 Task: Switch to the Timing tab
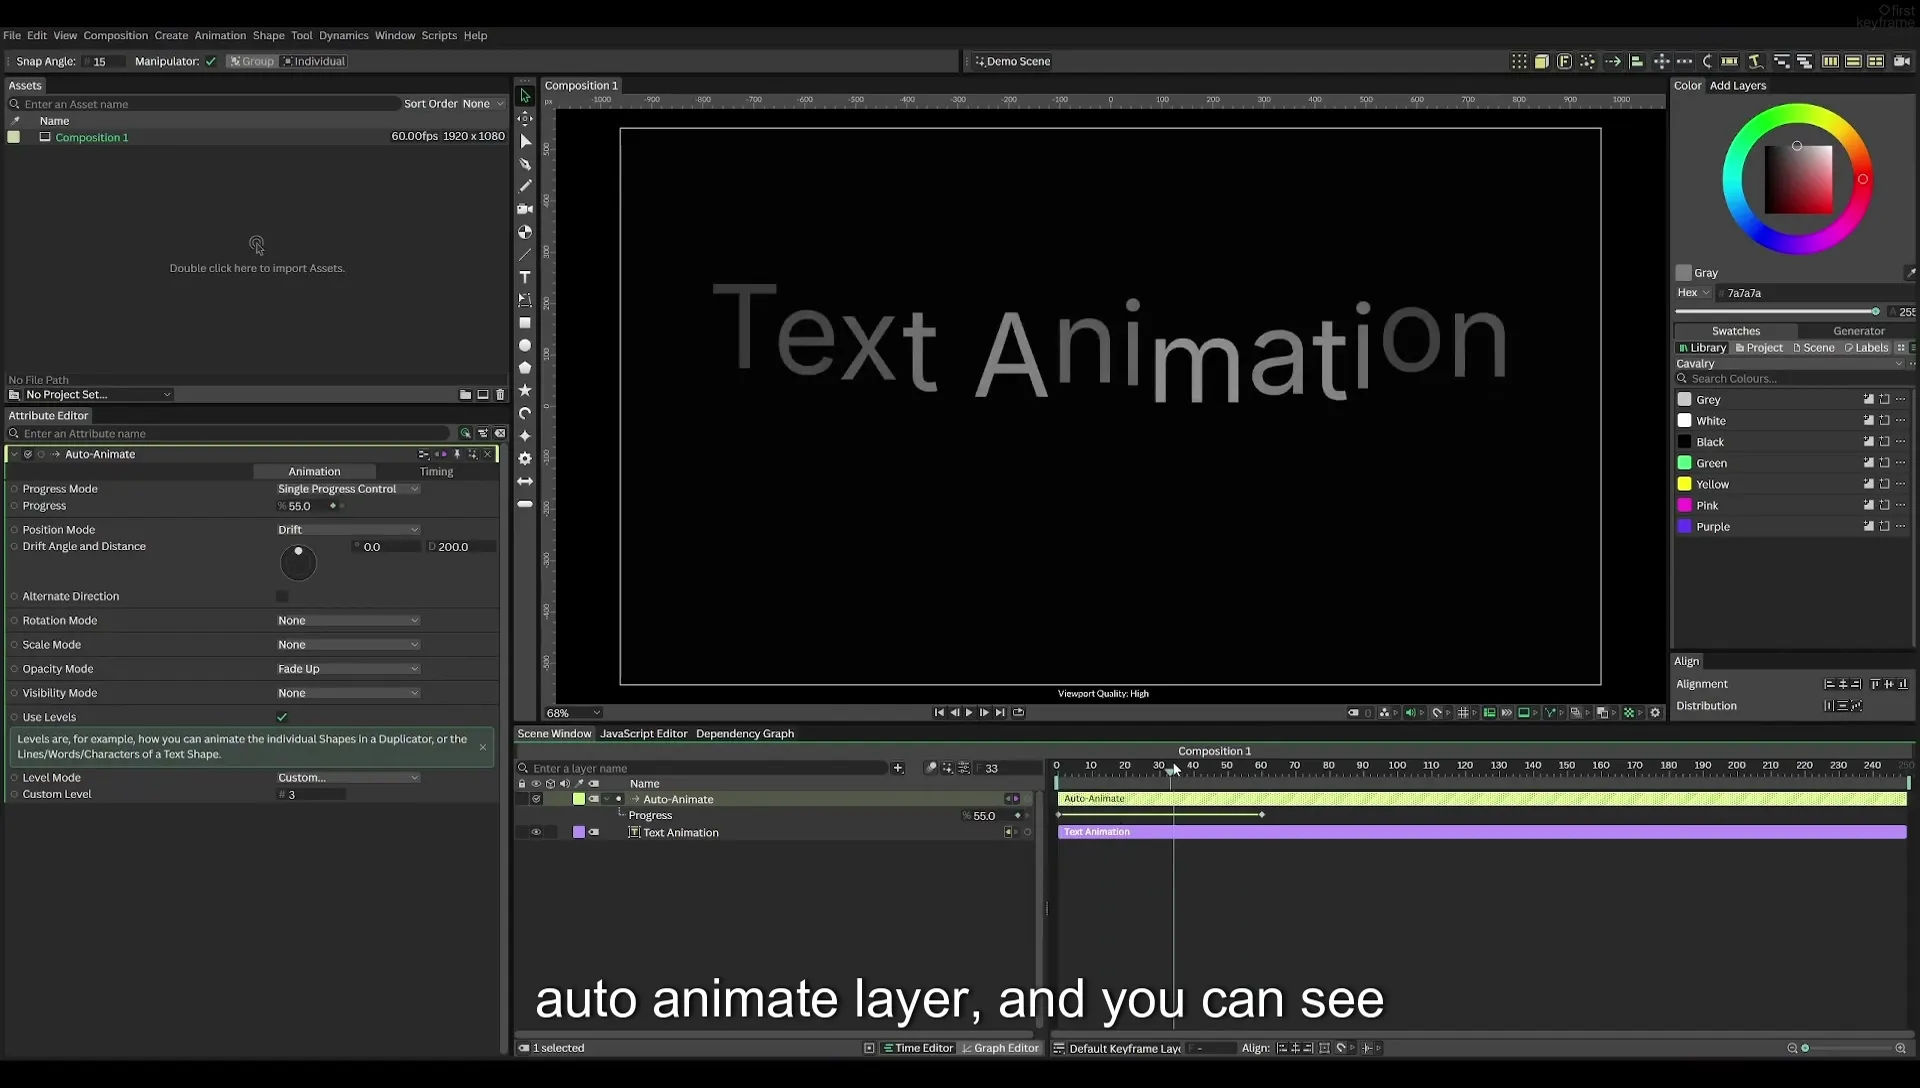coord(436,472)
